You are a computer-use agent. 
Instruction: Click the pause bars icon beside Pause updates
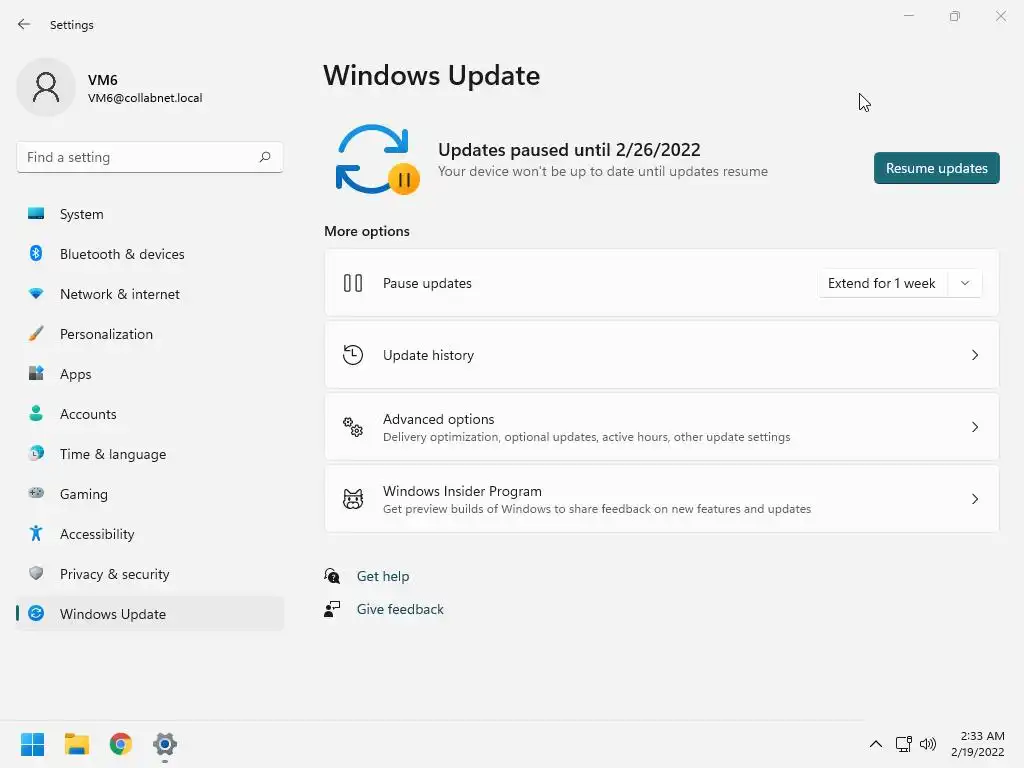pos(353,283)
